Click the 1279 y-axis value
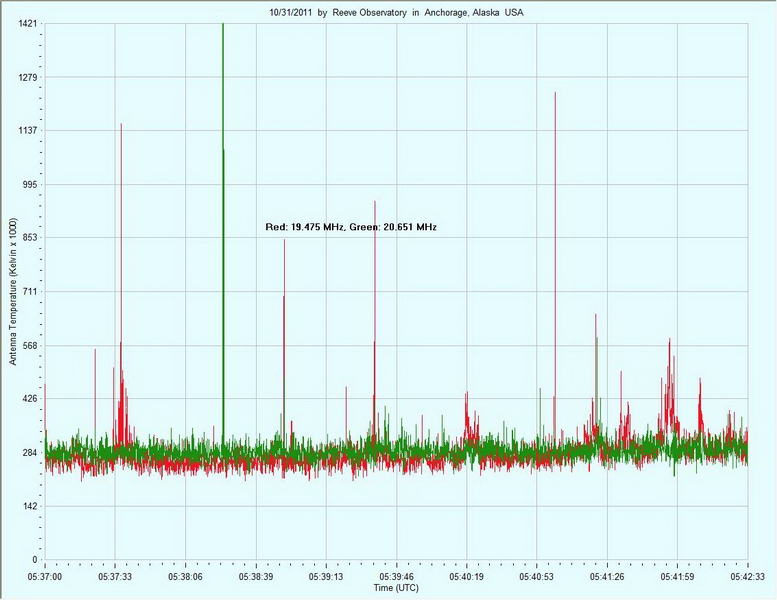Screen dimensions: 777x600 [28, 77]
